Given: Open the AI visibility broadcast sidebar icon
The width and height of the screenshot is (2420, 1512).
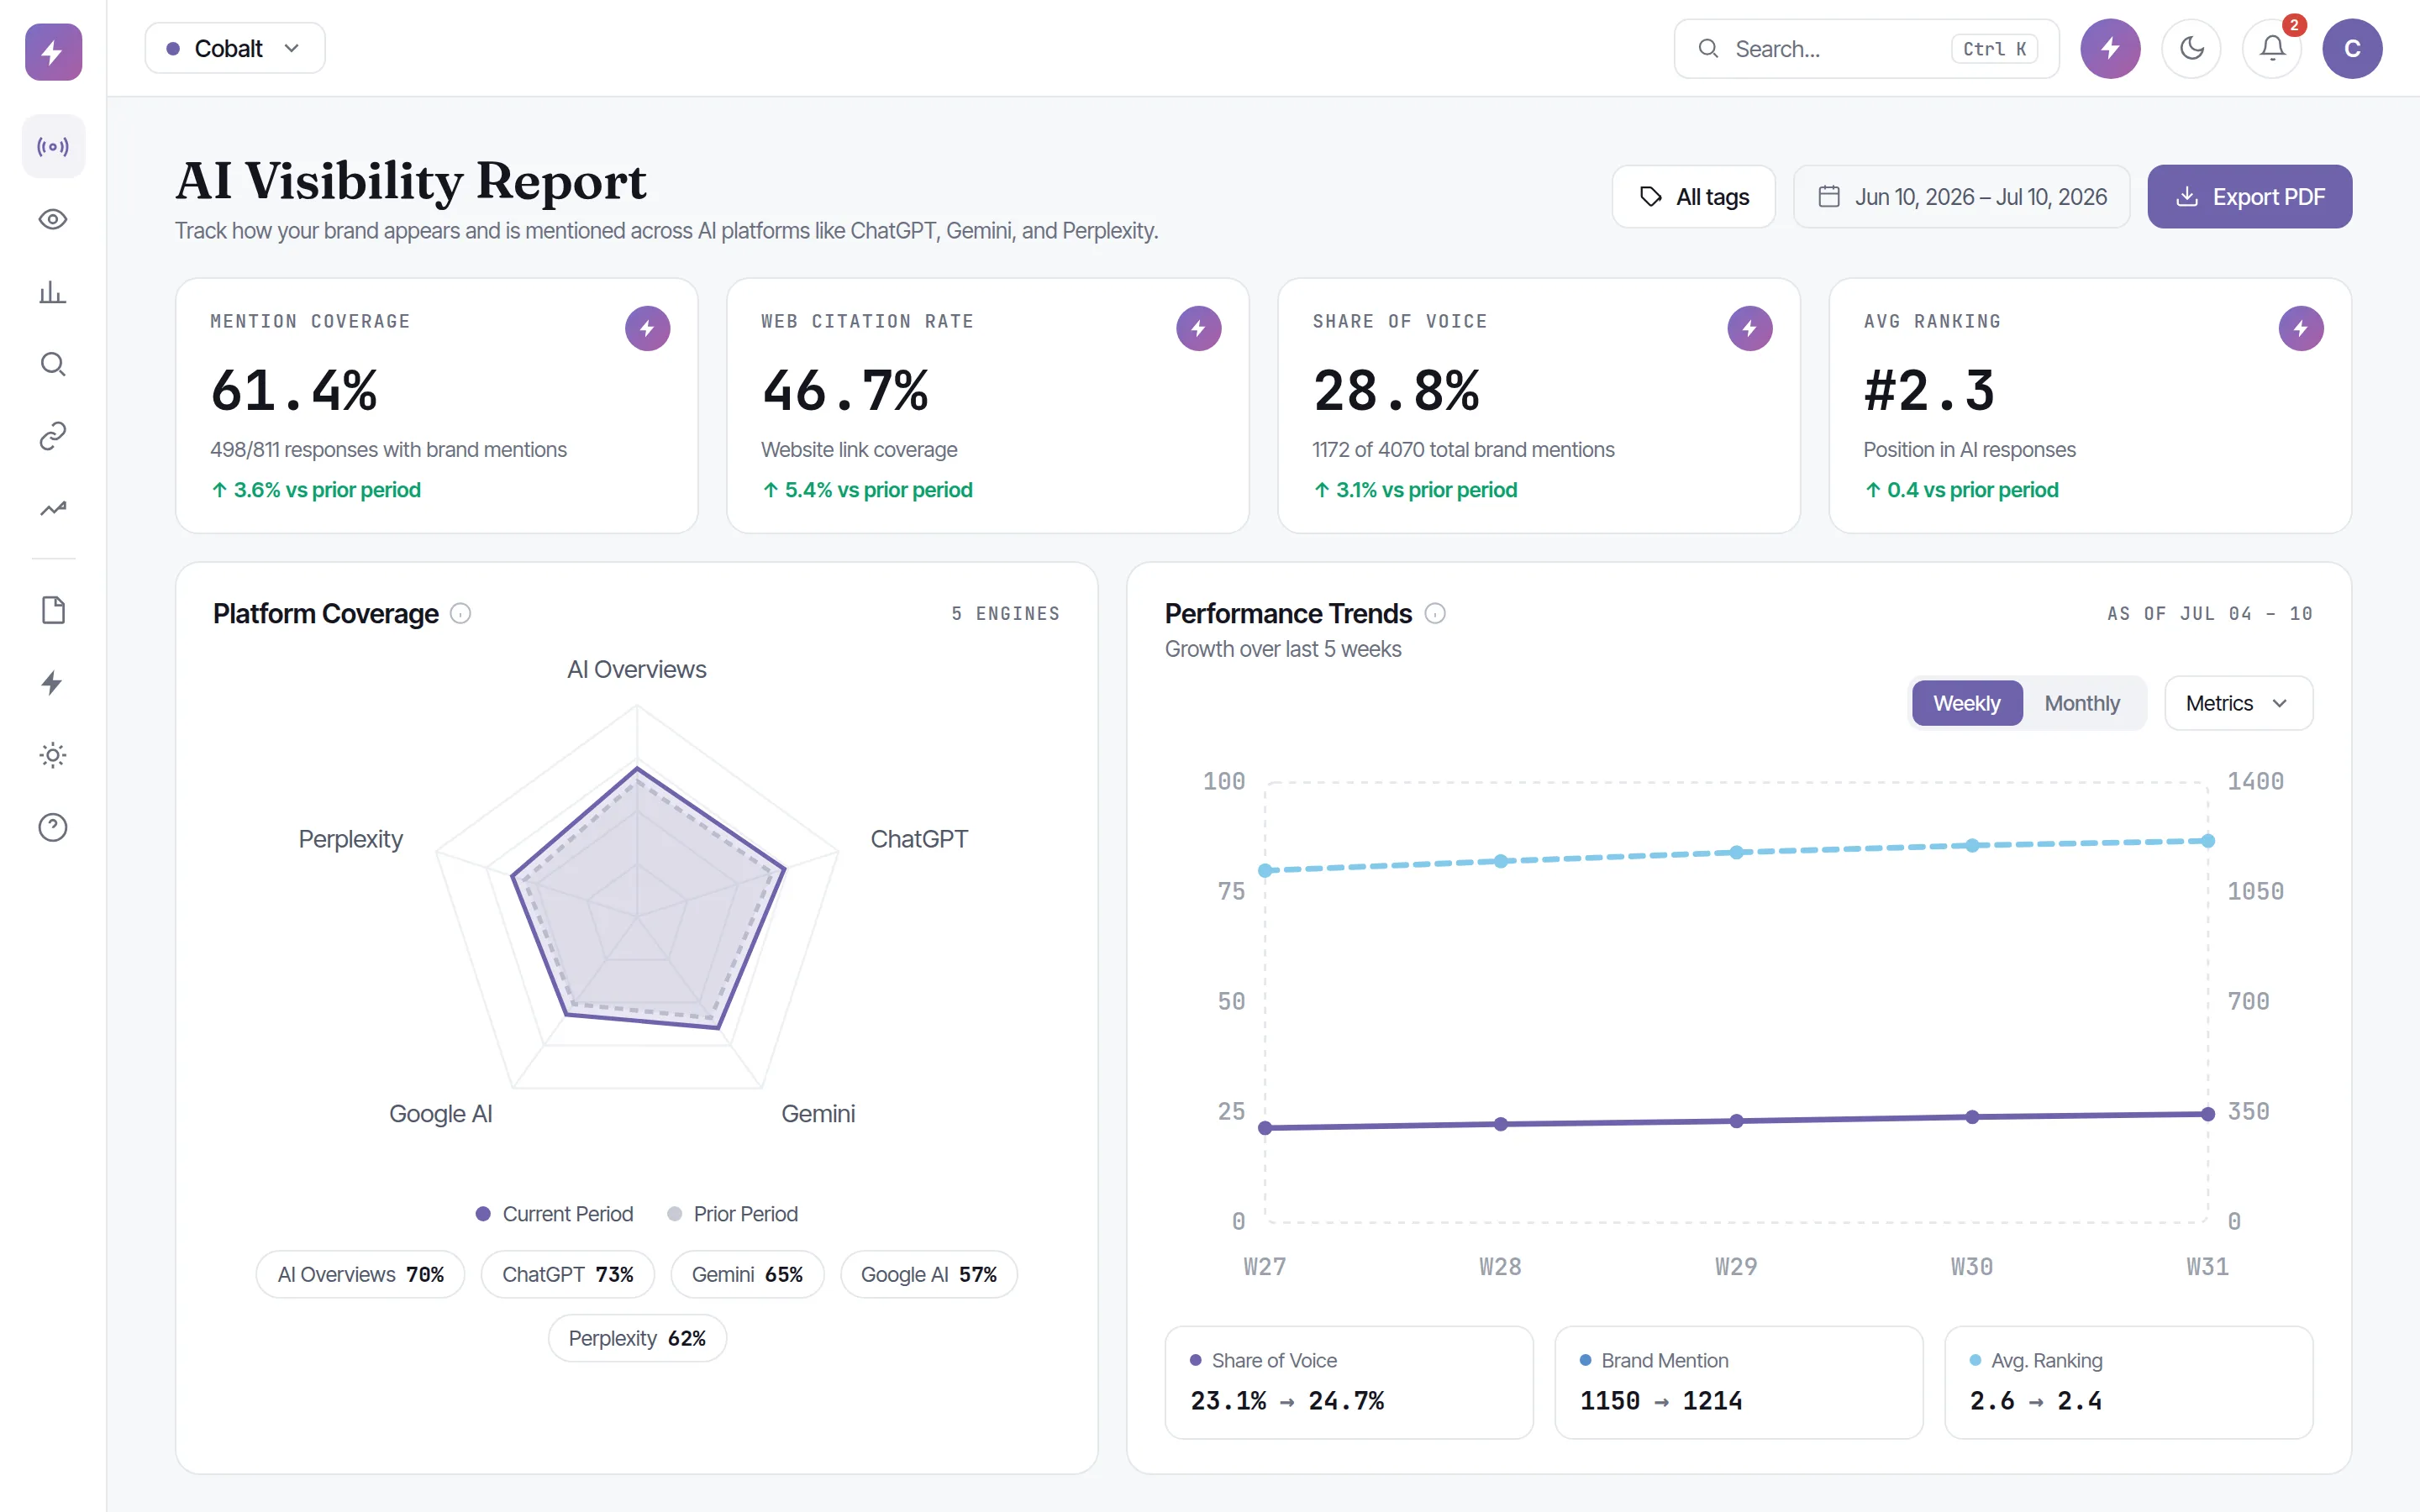Looking at the screenshot, I should (x=53, y=147).
